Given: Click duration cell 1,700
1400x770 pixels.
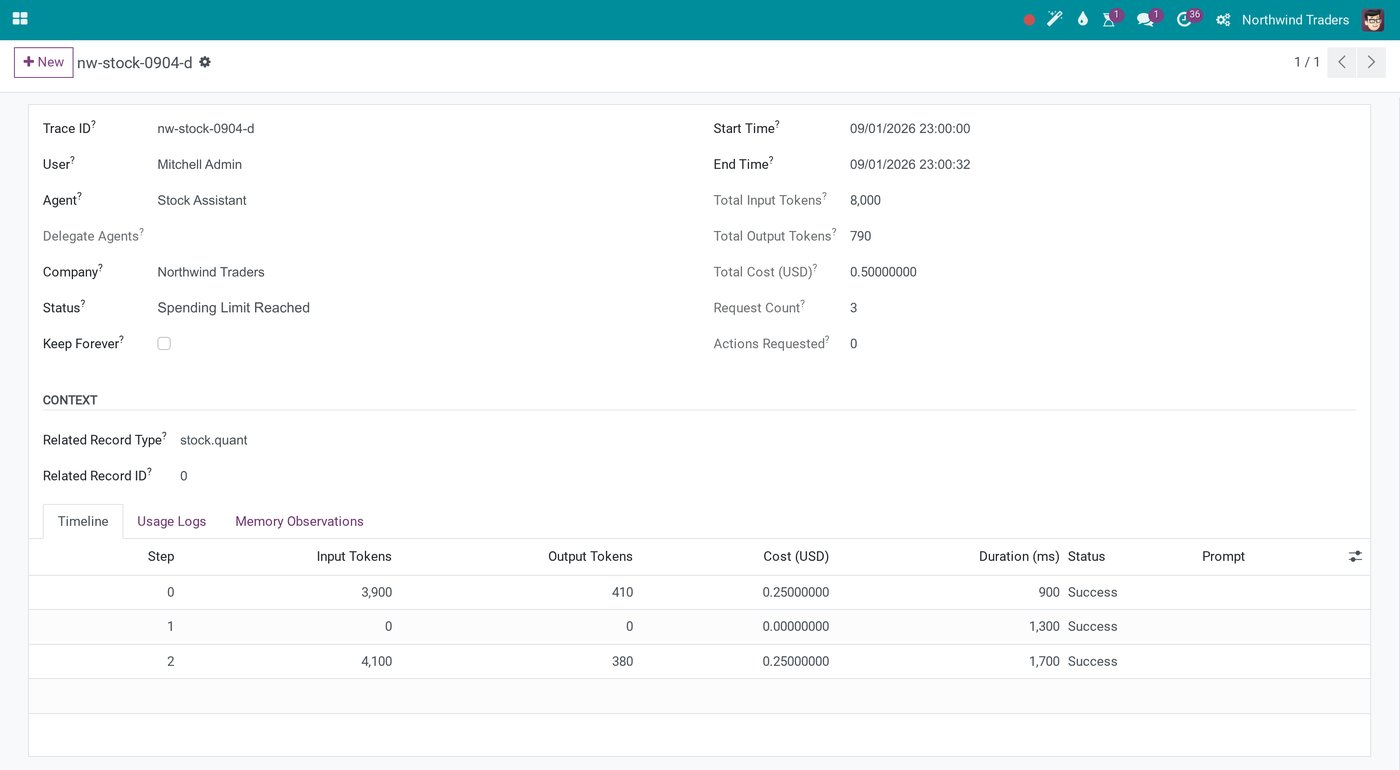Looking at the screenshot, I should (x=1044, y=661).
